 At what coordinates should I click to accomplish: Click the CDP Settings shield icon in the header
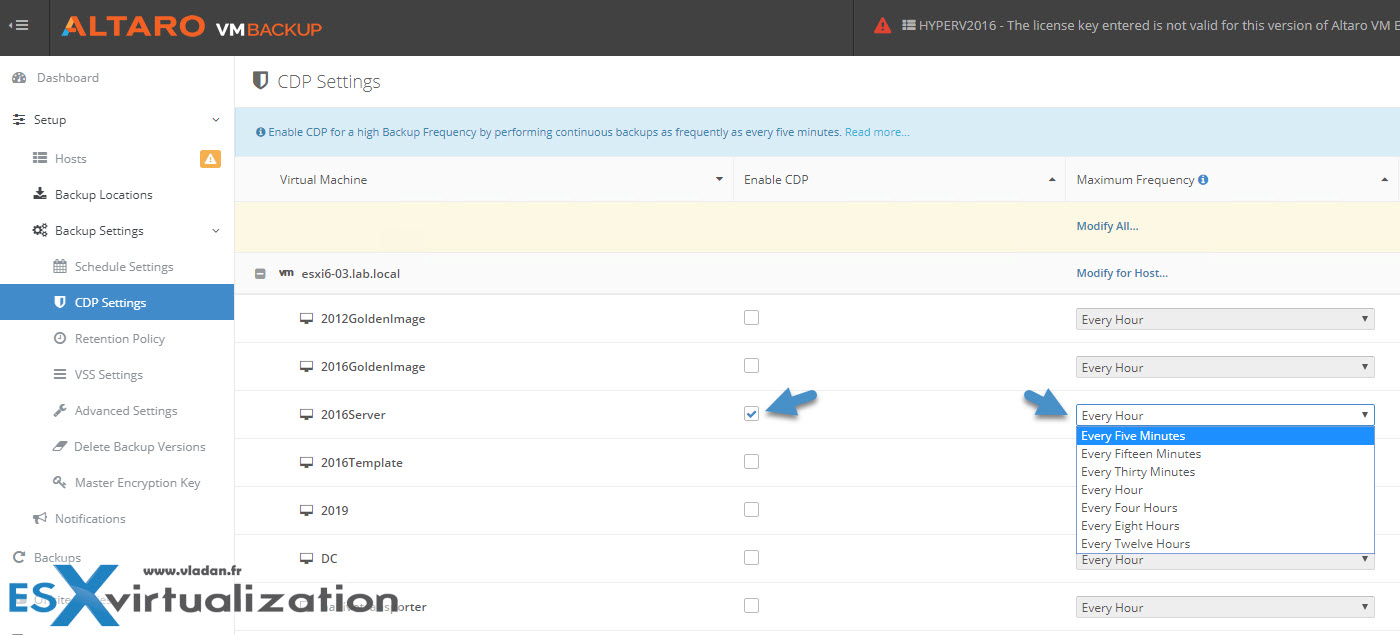(x=261, y=81)
